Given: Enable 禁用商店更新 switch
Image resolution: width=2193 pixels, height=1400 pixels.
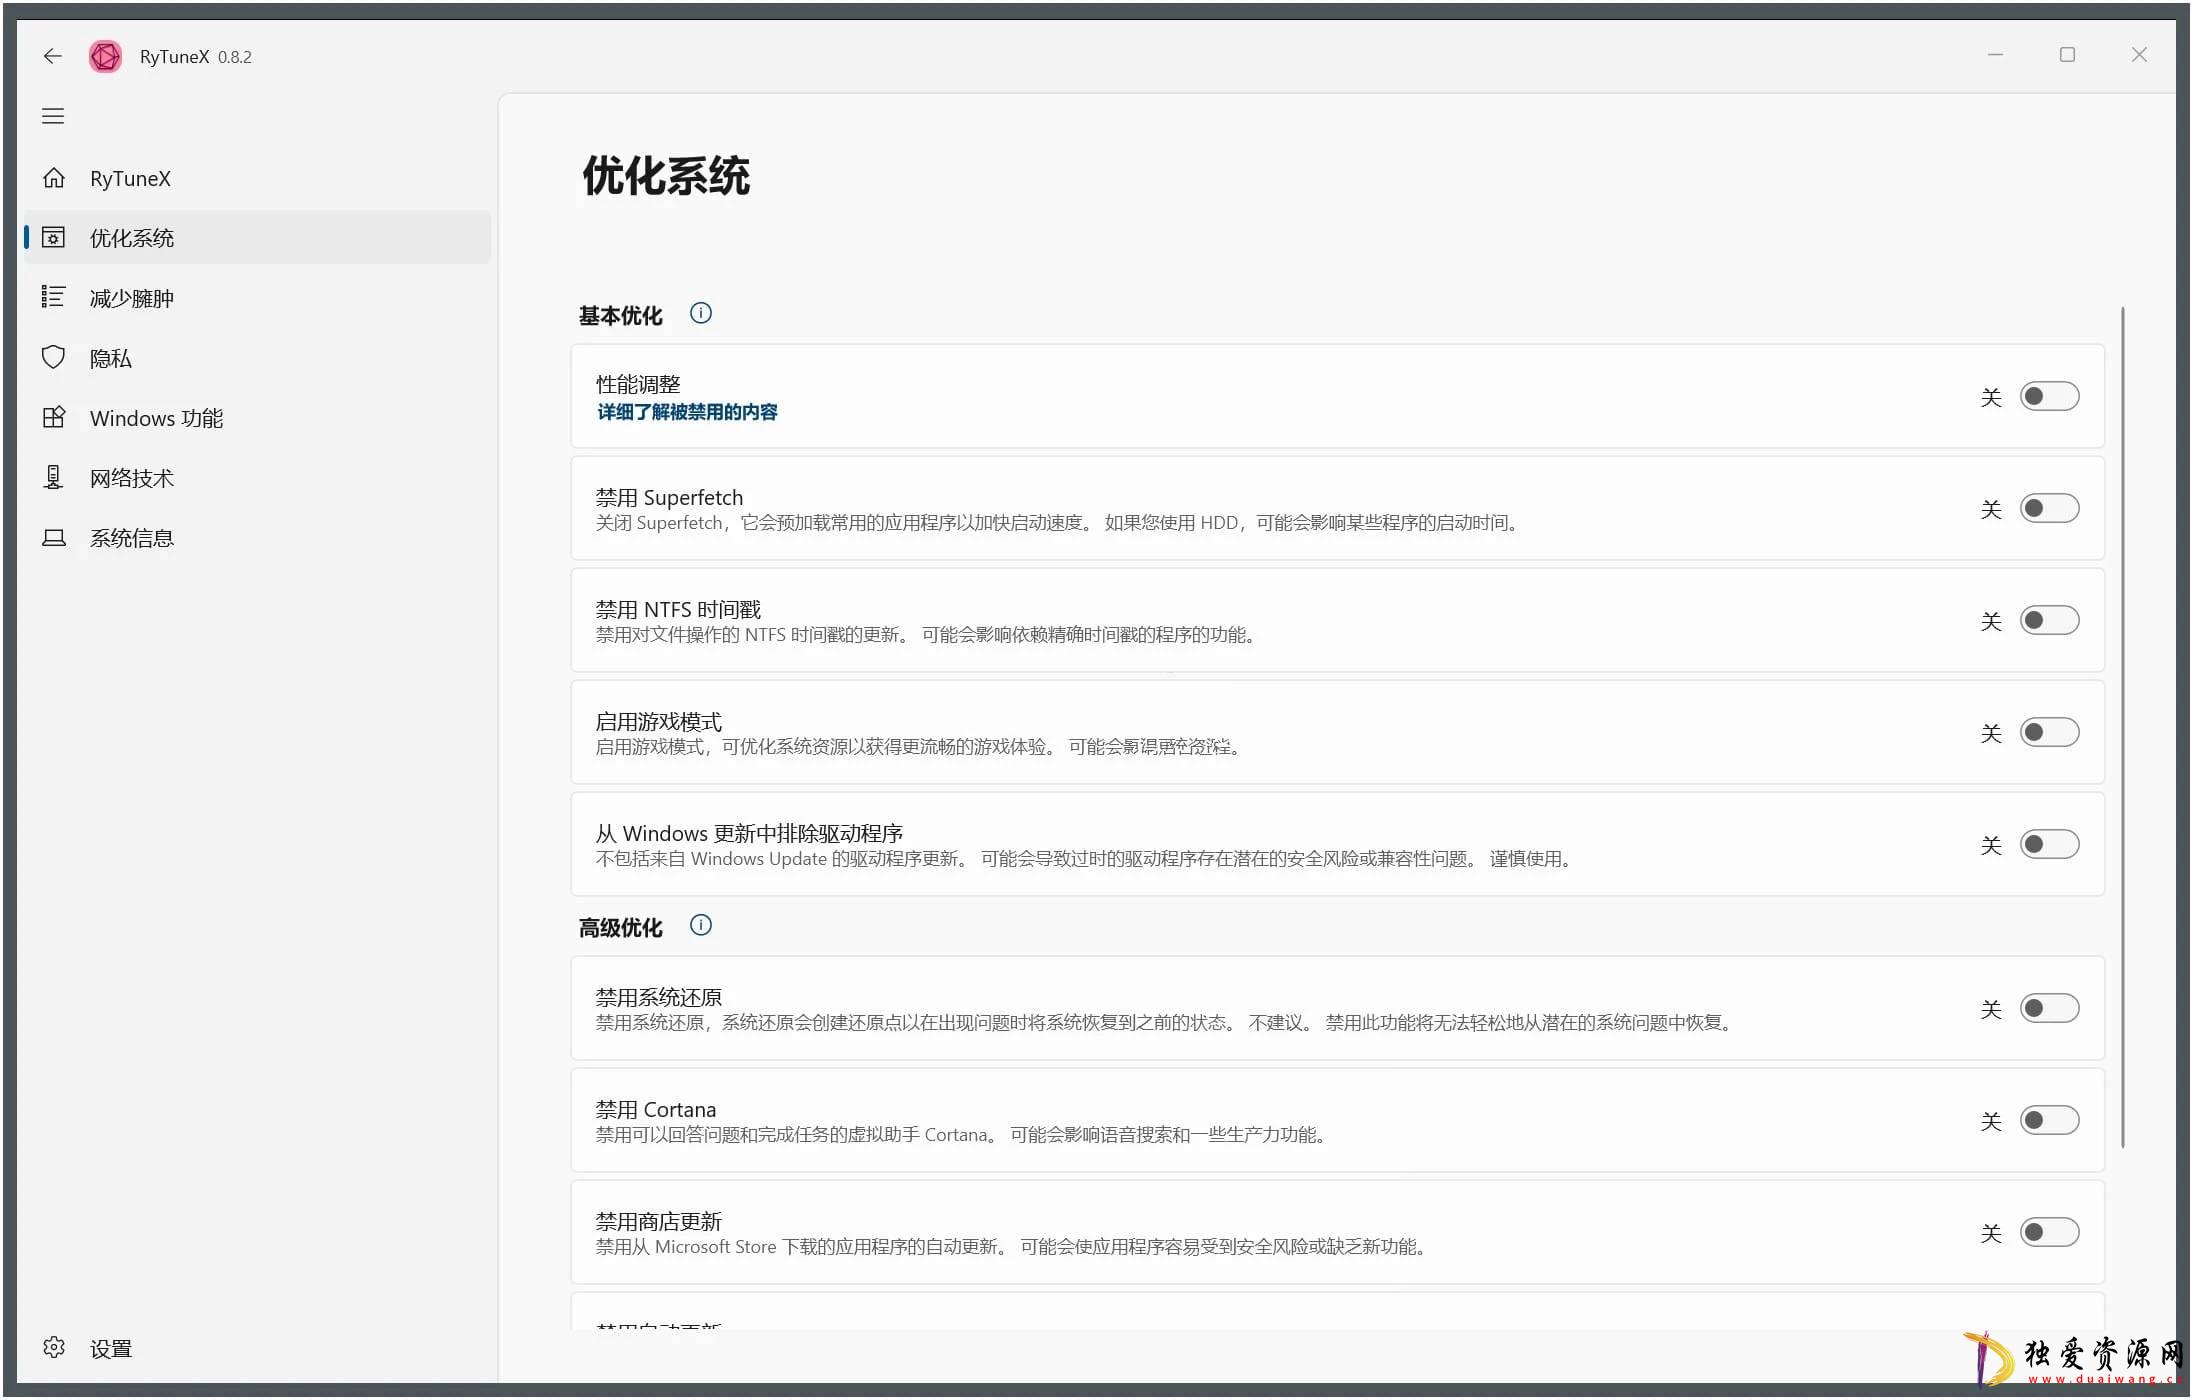Looking at the screenshot, I should 2049,1232.
